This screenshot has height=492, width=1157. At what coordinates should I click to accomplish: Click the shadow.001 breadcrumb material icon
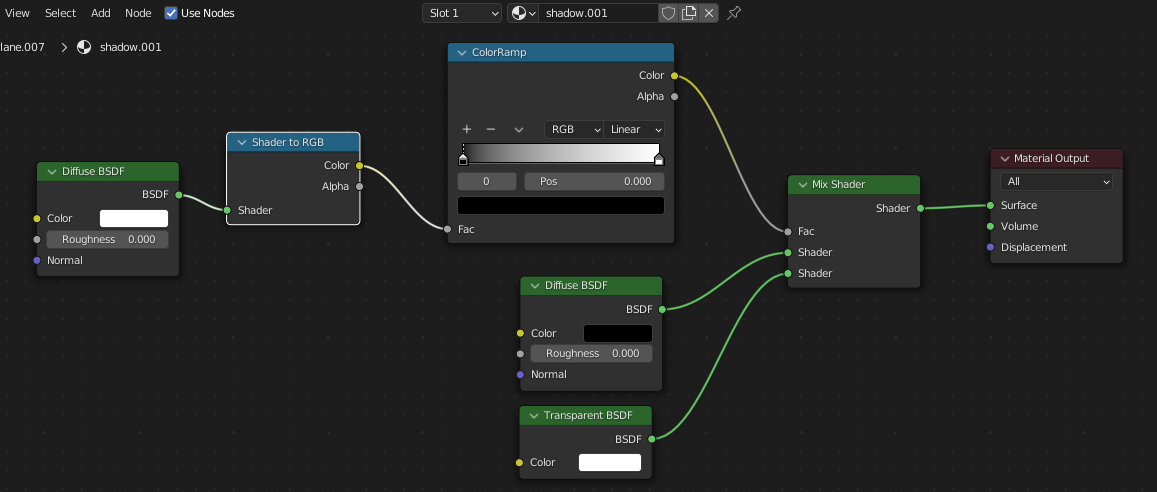pos(84,47)
